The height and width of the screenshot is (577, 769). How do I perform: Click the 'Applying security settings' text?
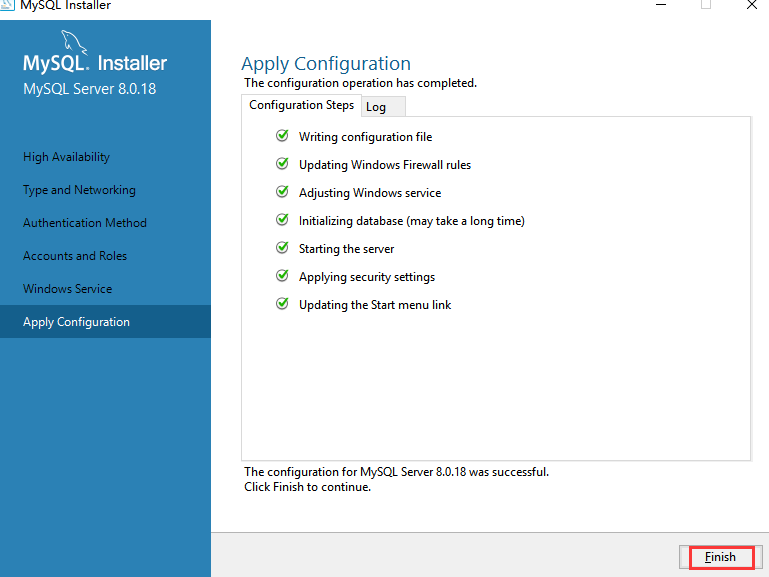(x=367, y=277)
